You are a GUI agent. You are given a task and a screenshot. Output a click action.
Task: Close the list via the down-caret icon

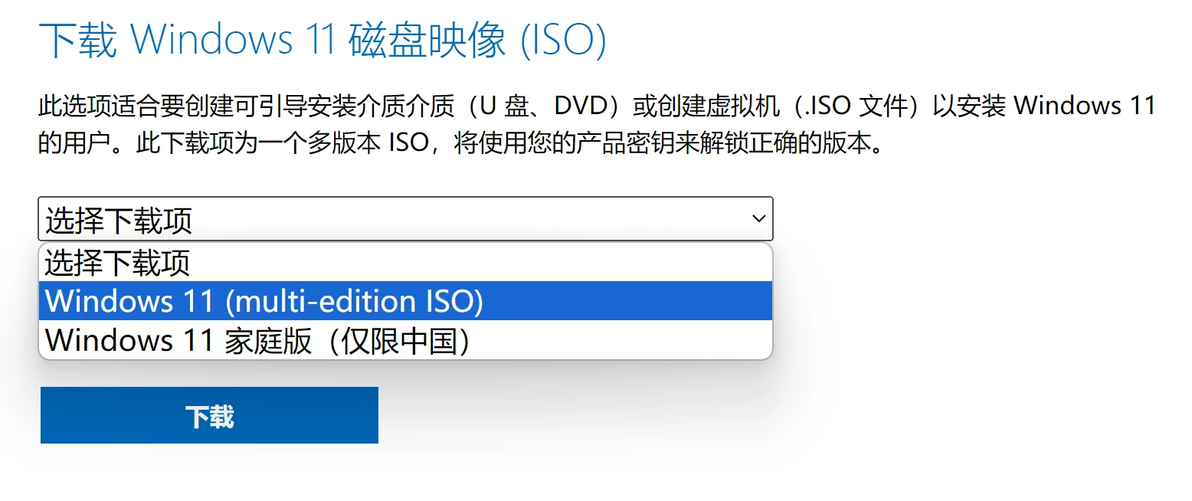758,219
